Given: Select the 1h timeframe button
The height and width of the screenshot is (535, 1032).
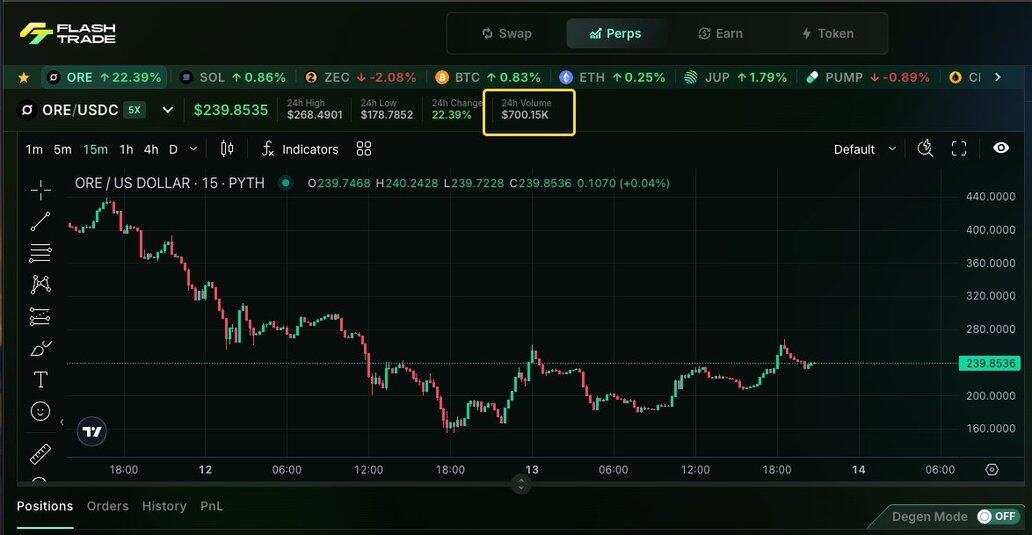Looking at the screenshot, I should click(126, 149).
